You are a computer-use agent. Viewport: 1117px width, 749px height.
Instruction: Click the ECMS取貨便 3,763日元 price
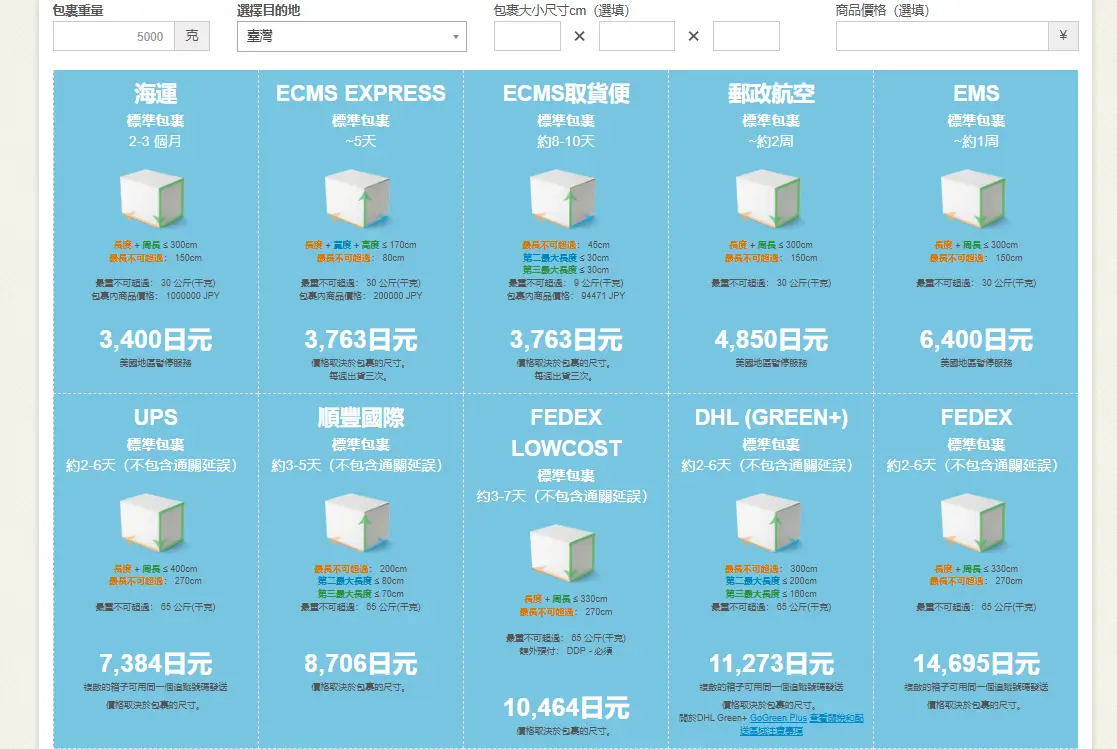566,340
